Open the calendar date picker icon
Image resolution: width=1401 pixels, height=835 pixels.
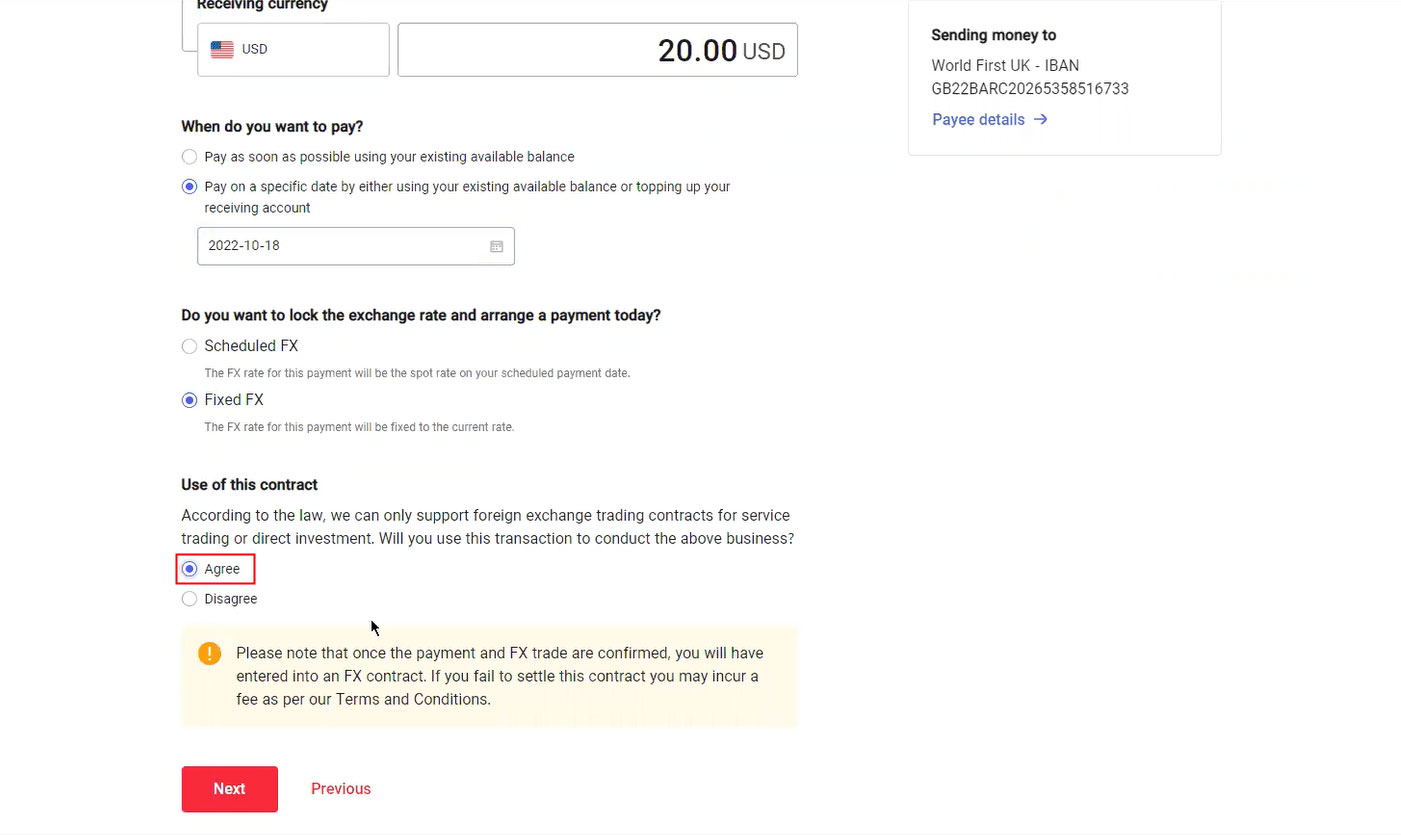496,246
